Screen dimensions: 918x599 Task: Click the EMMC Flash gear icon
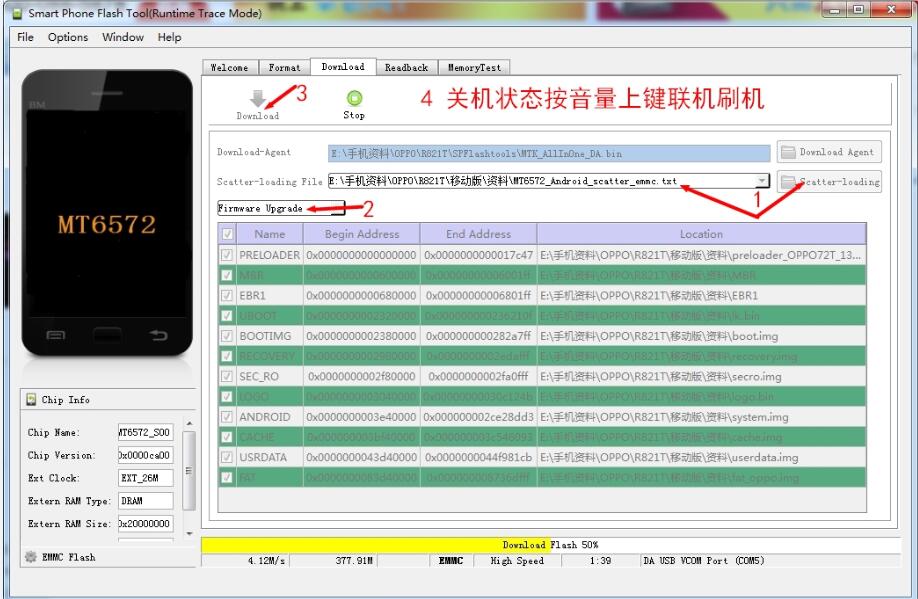[x=30, y=557]
